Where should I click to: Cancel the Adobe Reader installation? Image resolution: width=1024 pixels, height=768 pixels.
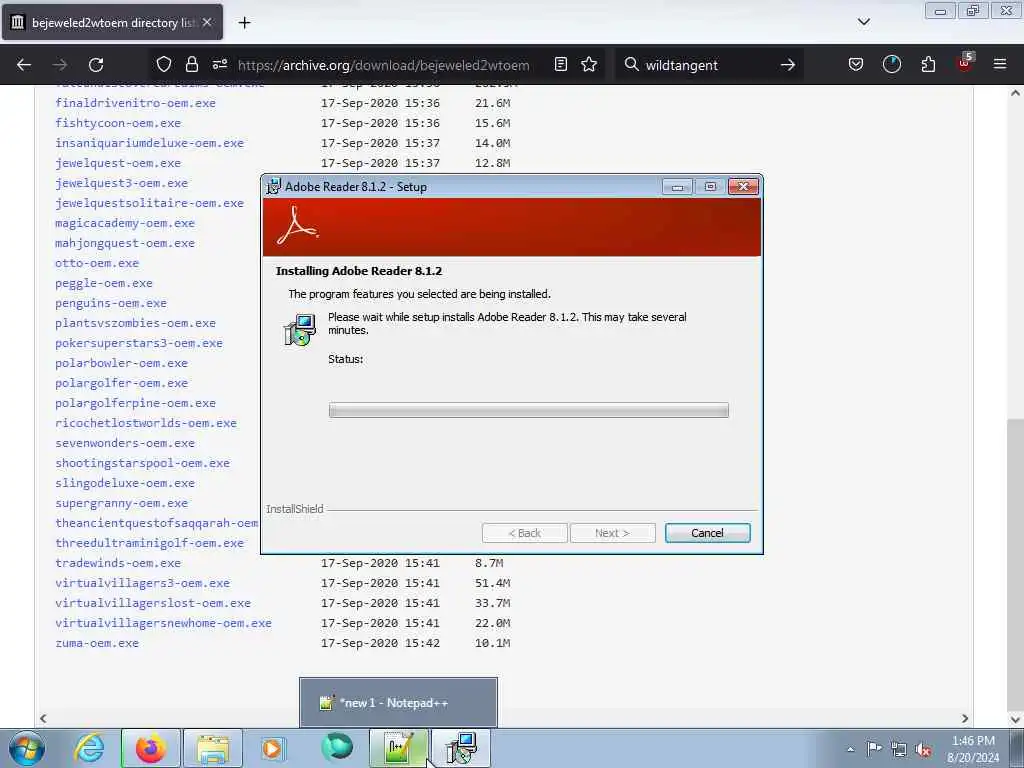(x=707, y=533)
